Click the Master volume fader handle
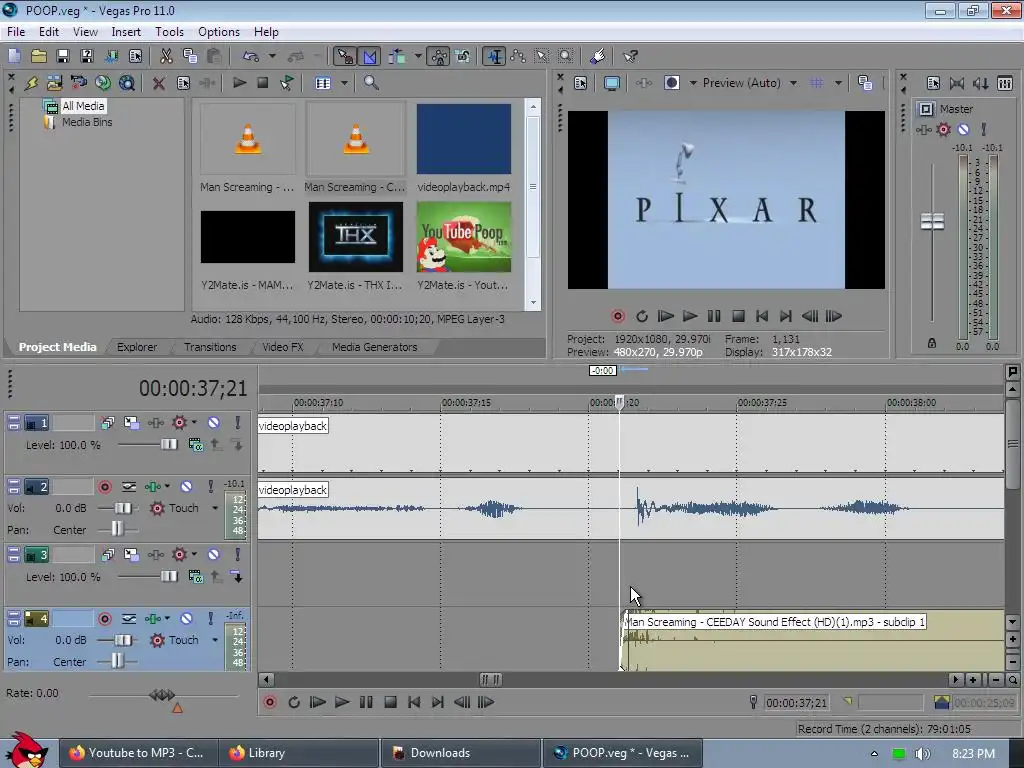Screen dimensions: 1024x768 point(932,221)
